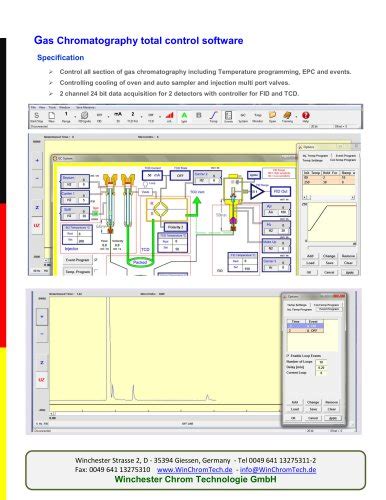
Task: Select the 'OFF' event row in events table
Action: point(305,330)
